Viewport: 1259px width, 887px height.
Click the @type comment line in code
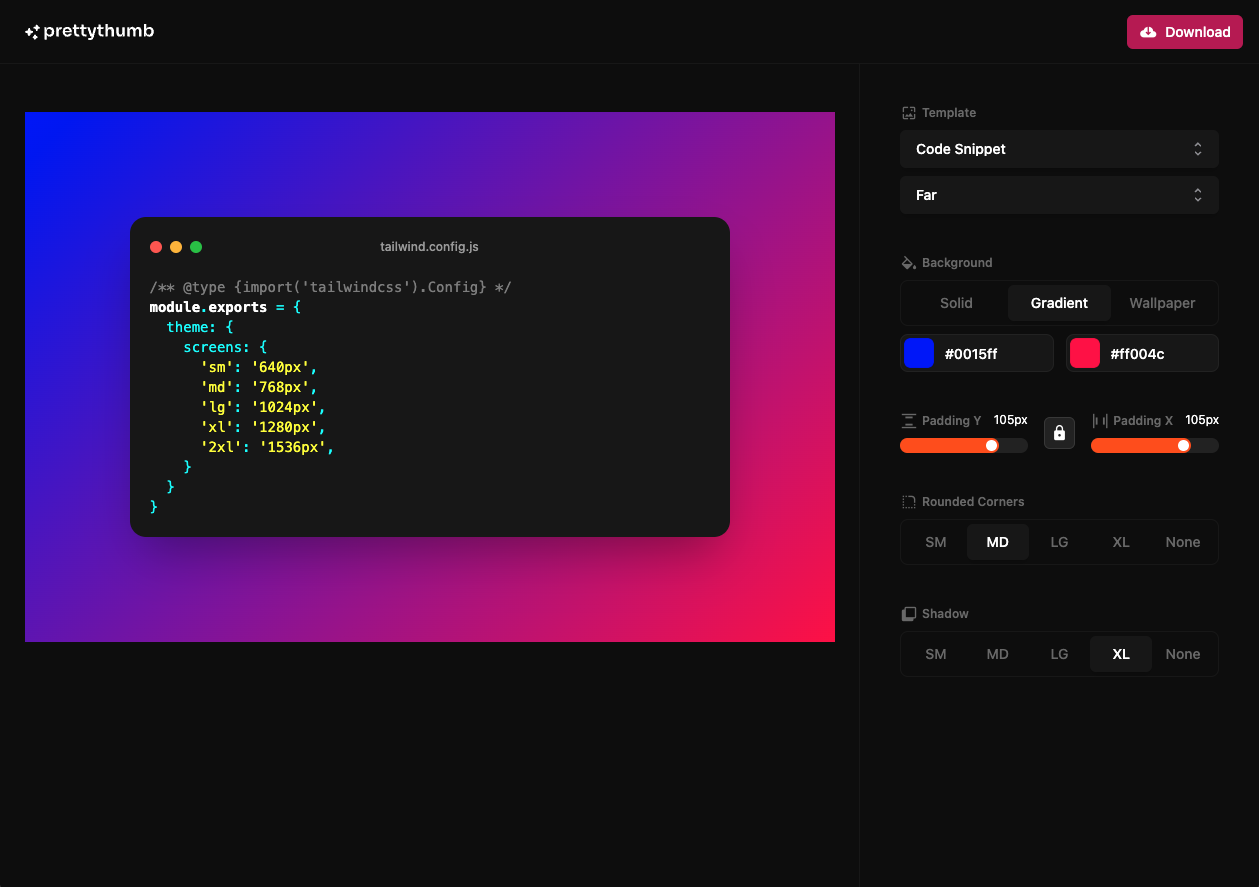coord(330,287)
